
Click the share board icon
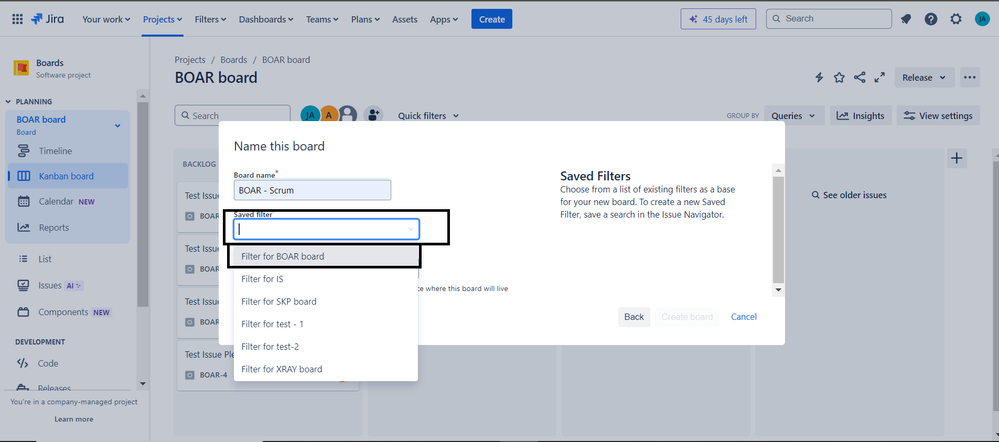click(x=859, y=78)
